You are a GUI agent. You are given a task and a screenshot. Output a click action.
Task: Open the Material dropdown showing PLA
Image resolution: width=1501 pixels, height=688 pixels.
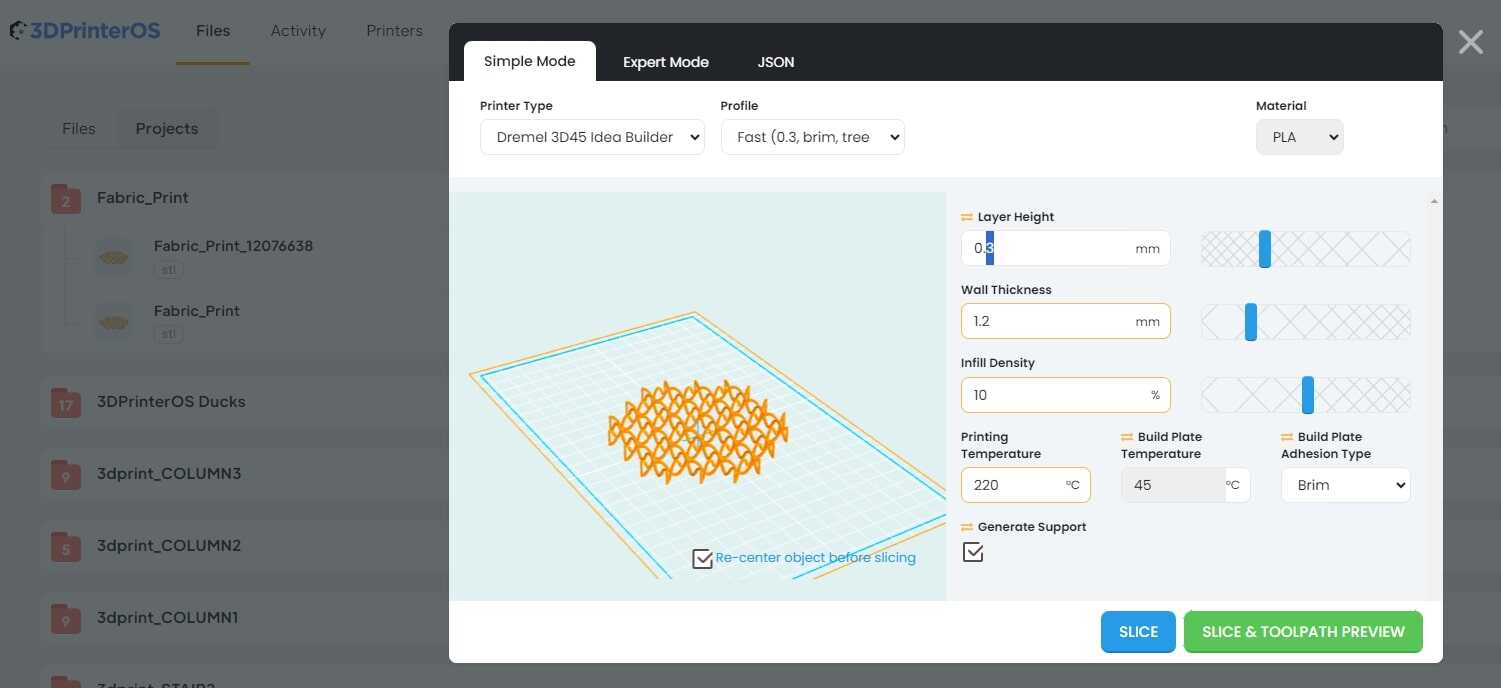pyautogui.click(x=1299, y=137)
